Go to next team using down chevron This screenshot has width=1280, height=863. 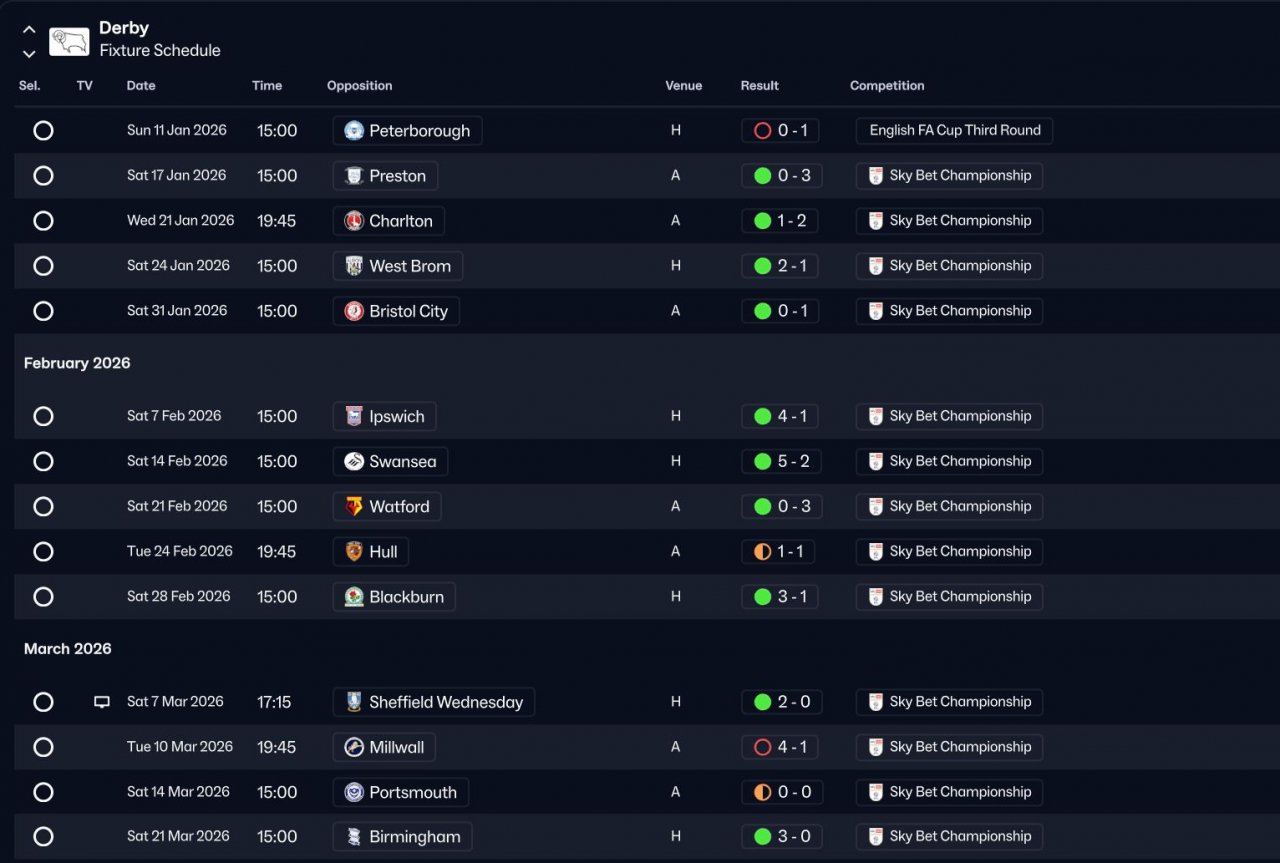[29, 53]
